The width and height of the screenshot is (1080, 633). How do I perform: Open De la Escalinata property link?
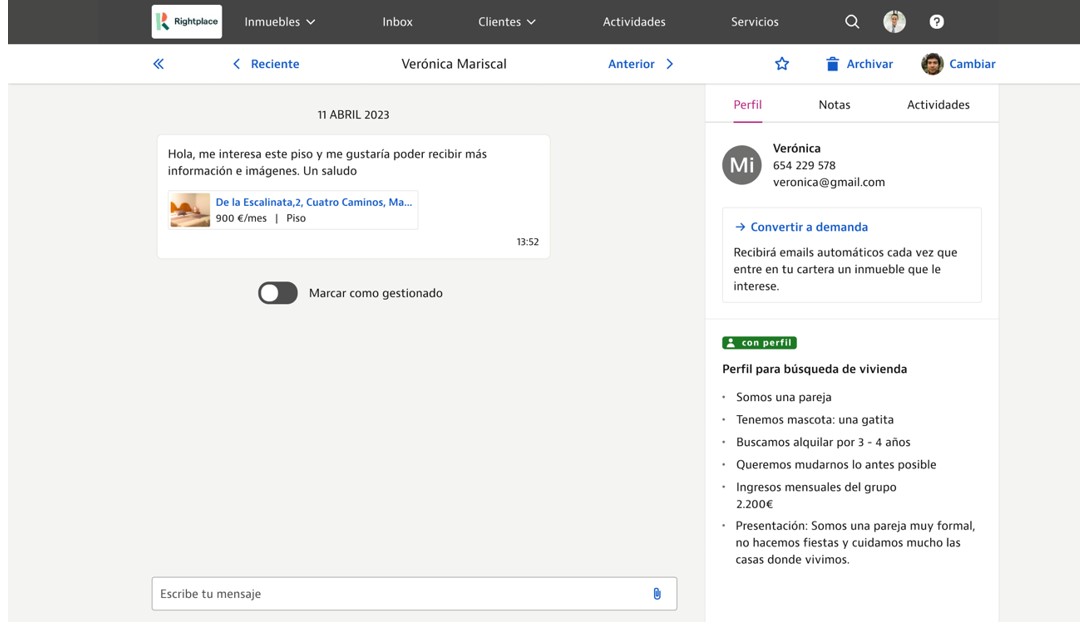313,202
